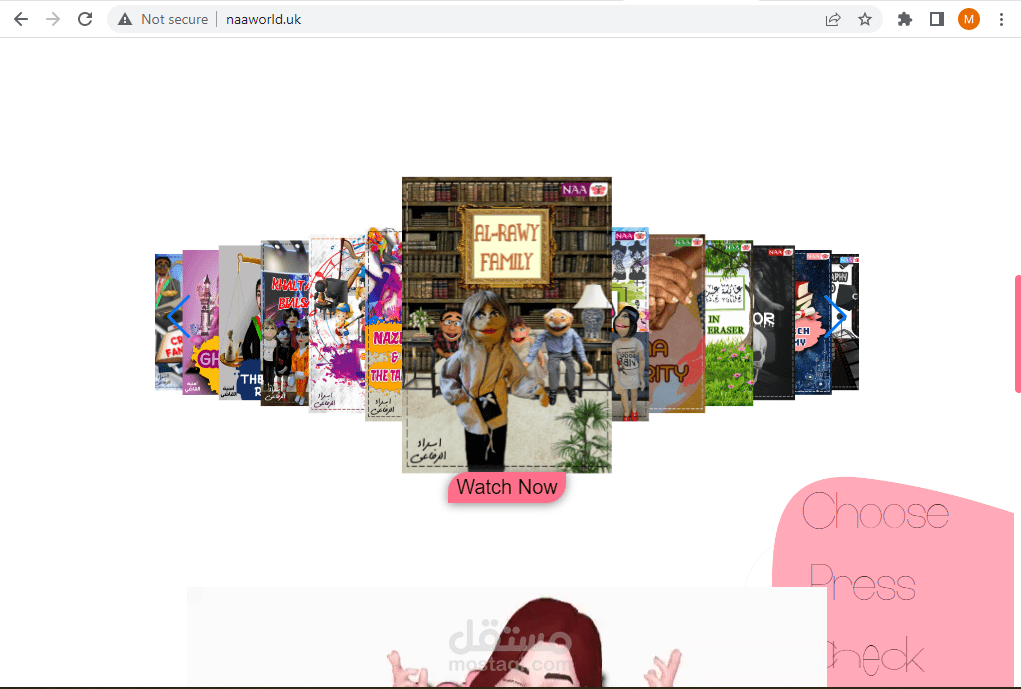
Task: Select the Khalti Bialsa poster
Action: (285, 322)
